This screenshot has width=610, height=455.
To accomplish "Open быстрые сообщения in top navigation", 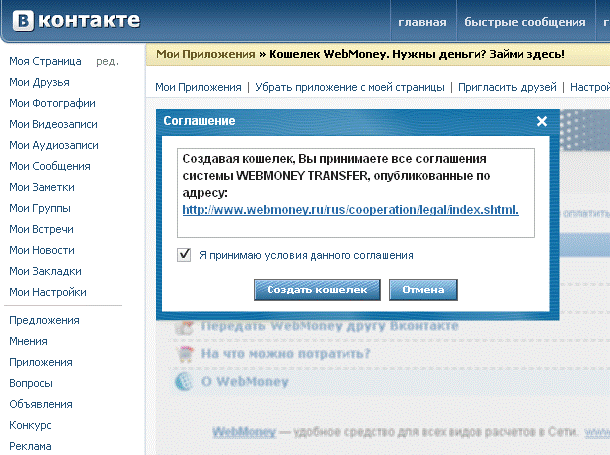I will coord(525,22).
